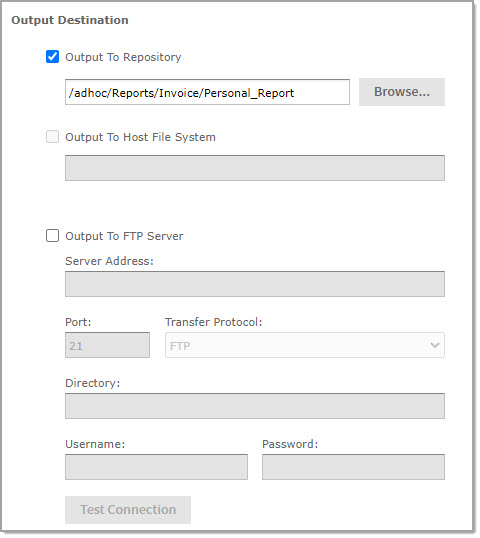Open the Transfer Protocol dropdown
This screenshot has height=538, width=480.
305,345
